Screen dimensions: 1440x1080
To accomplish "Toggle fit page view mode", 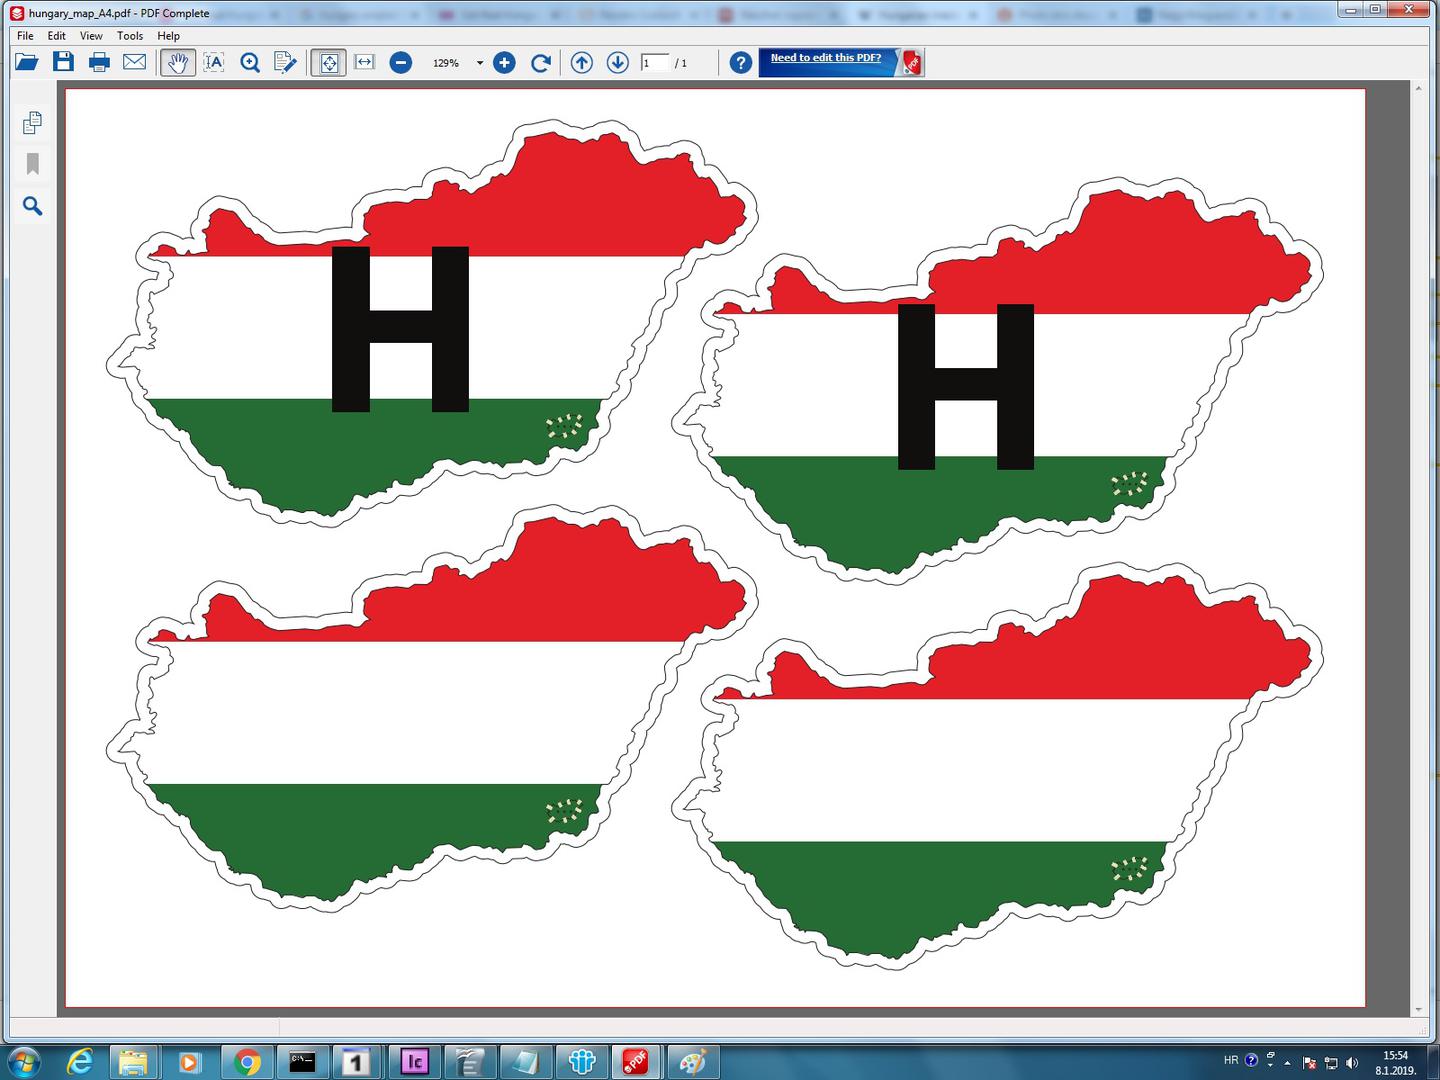I will (x=328, y=63).
